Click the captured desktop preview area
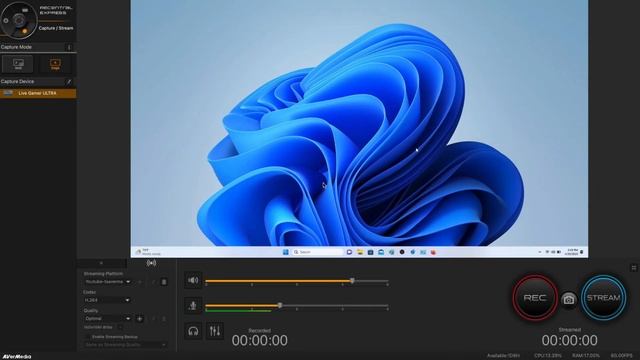The width and height of the screenshot is (640, 360). click(359, 129)
